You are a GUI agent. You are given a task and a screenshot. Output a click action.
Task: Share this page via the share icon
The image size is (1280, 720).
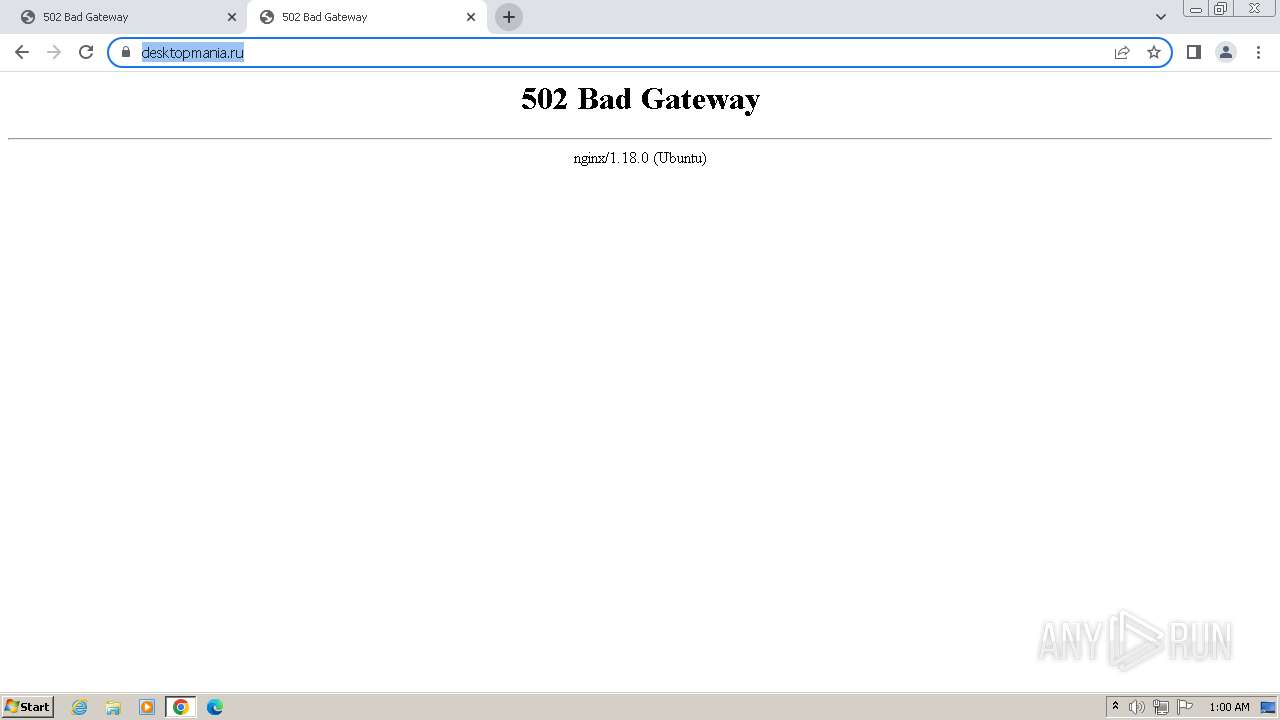[1122, 52]
